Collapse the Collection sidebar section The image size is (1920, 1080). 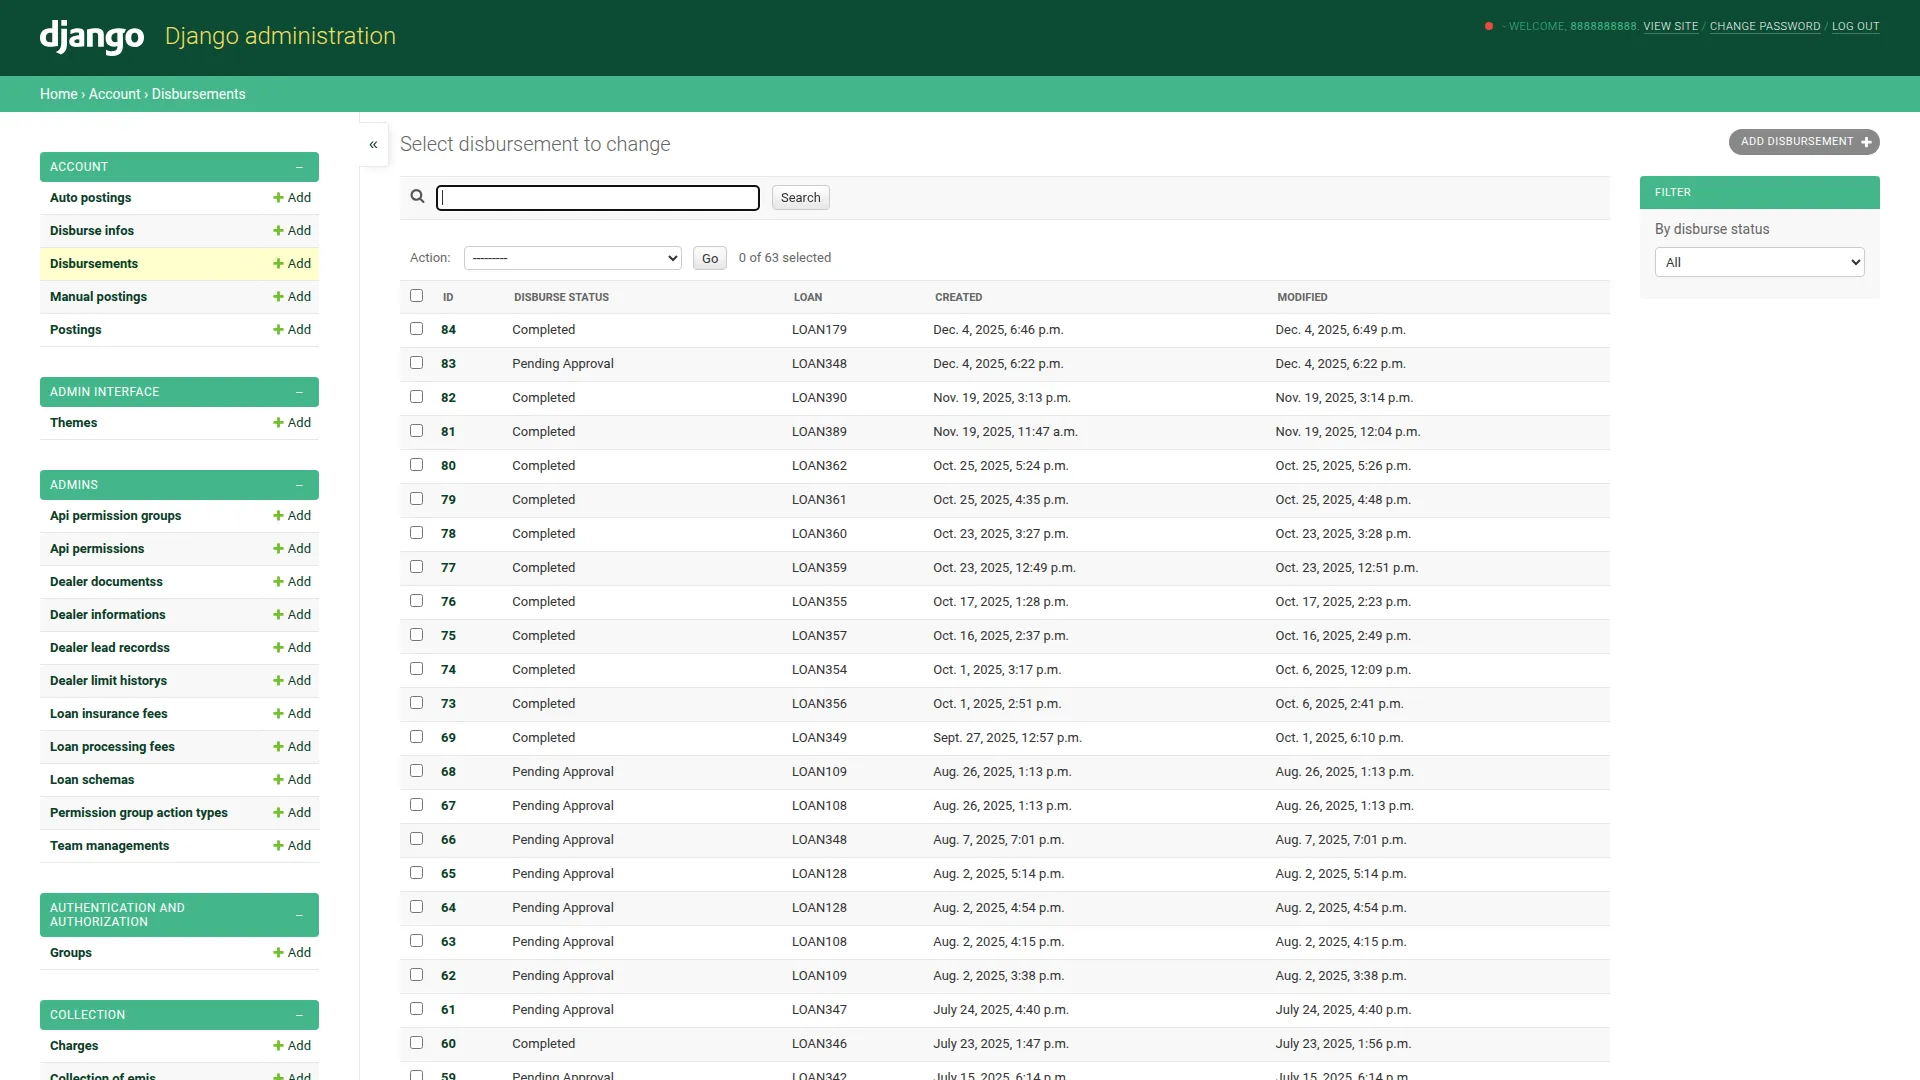pos(299,1015)
